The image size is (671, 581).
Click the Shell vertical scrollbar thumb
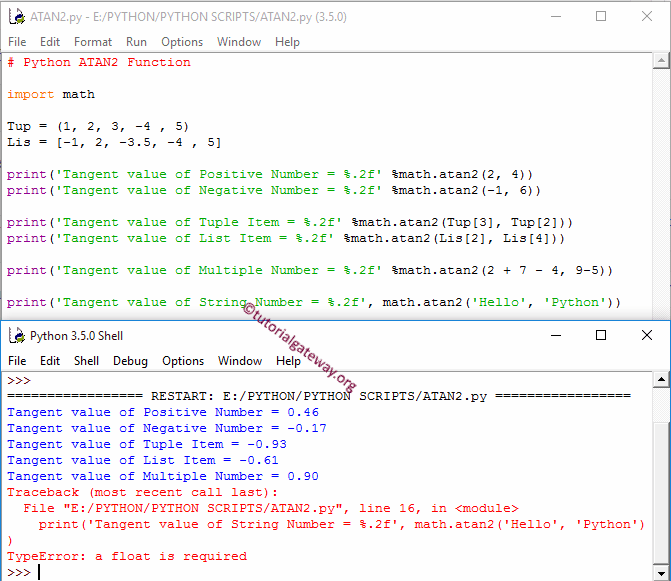[661, 493]
